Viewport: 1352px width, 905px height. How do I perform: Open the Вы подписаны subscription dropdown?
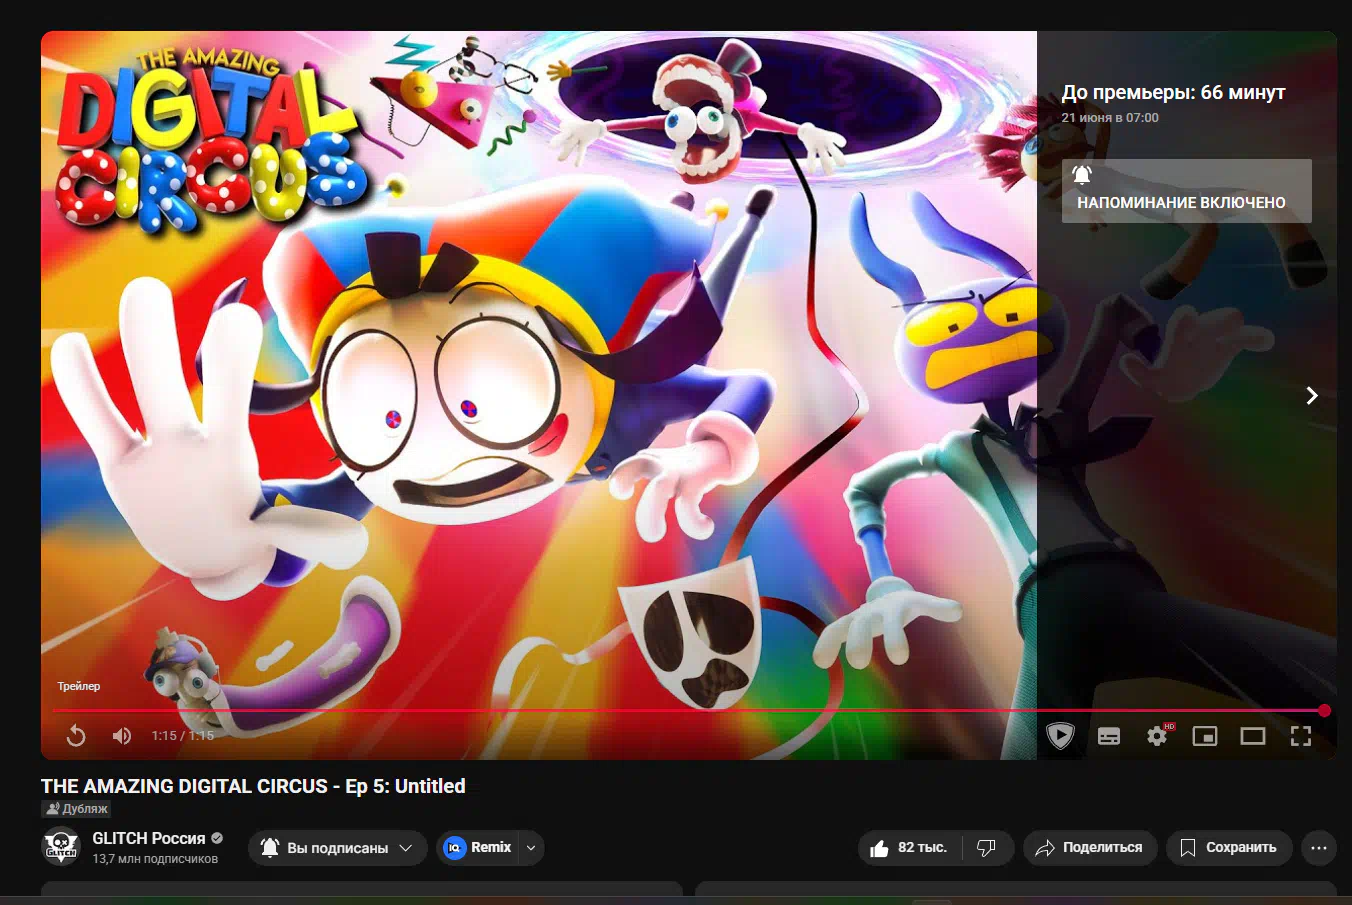337,848
